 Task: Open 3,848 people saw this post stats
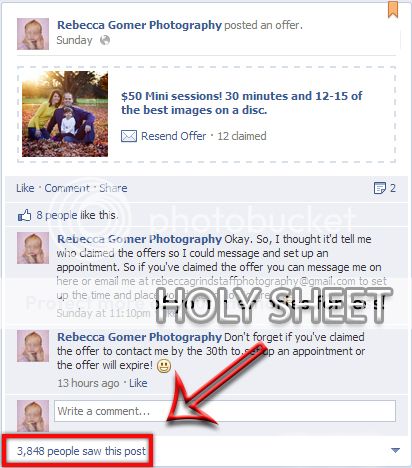(81, 451)
